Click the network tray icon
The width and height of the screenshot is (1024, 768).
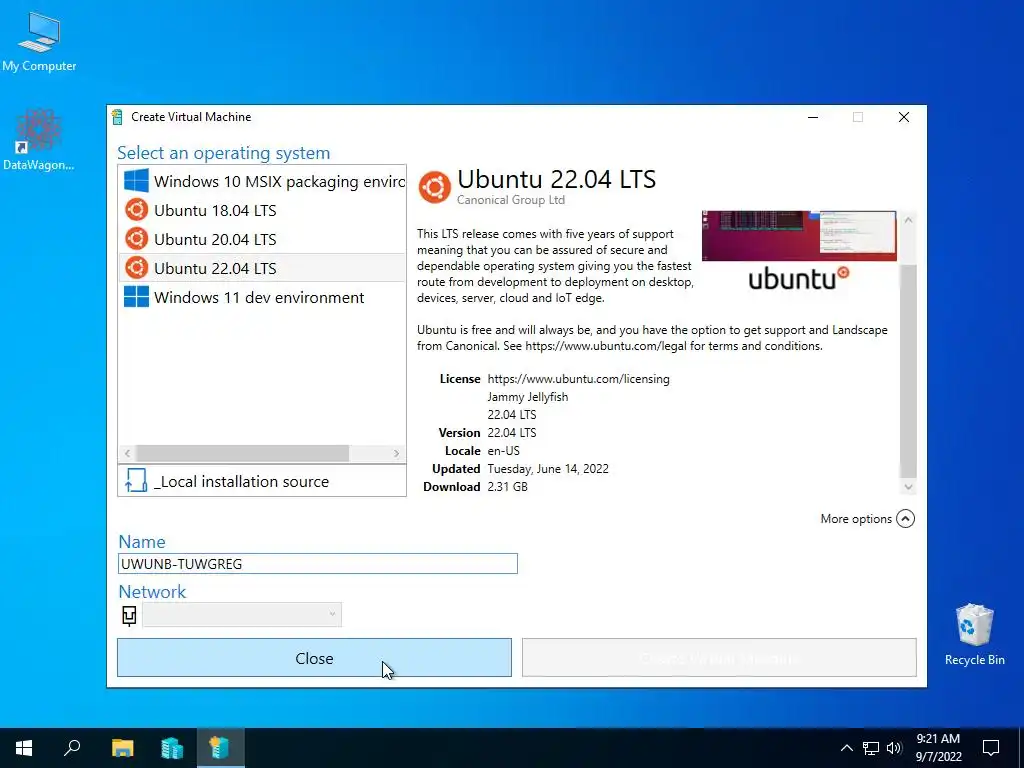[871, 748]
